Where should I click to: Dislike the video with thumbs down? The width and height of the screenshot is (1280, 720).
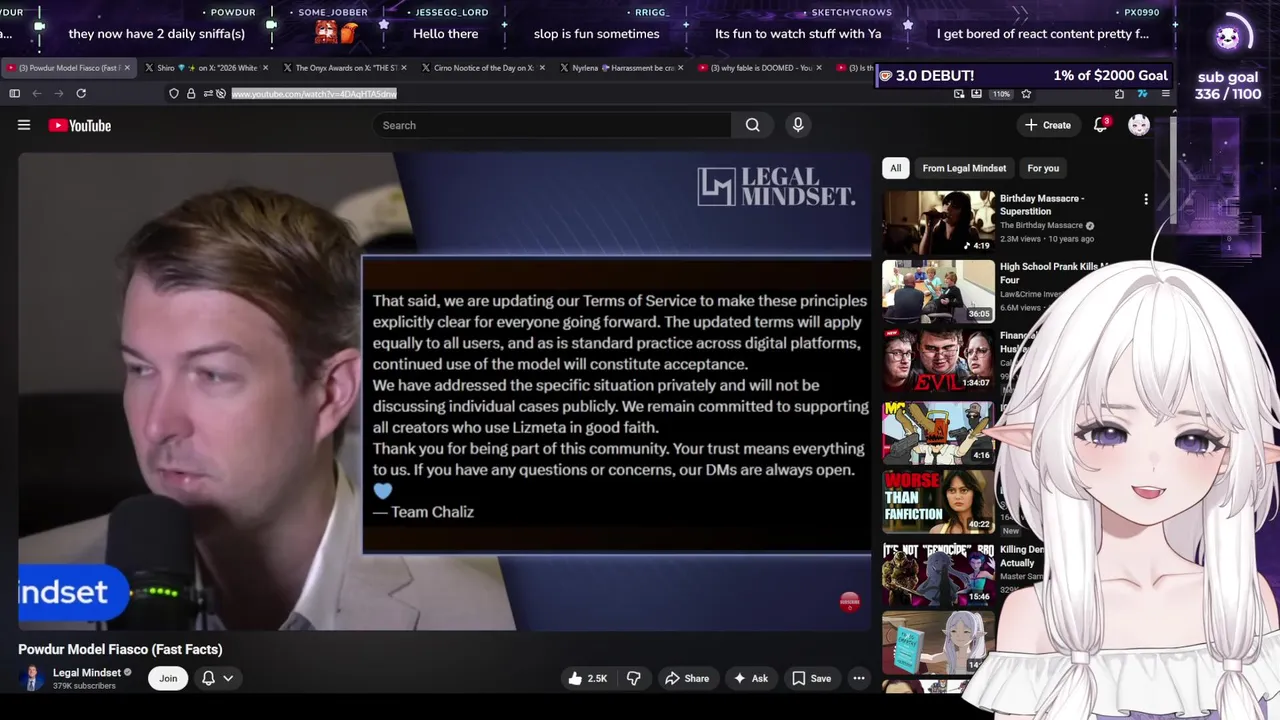click(633, 678)
